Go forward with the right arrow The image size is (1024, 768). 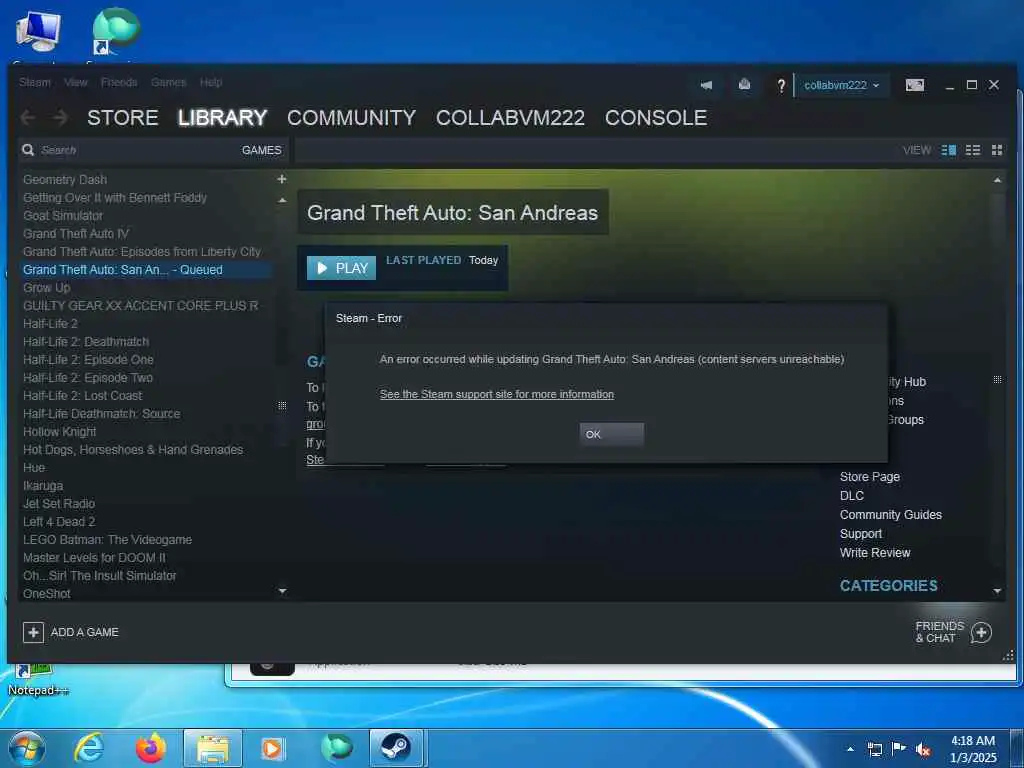60,118
